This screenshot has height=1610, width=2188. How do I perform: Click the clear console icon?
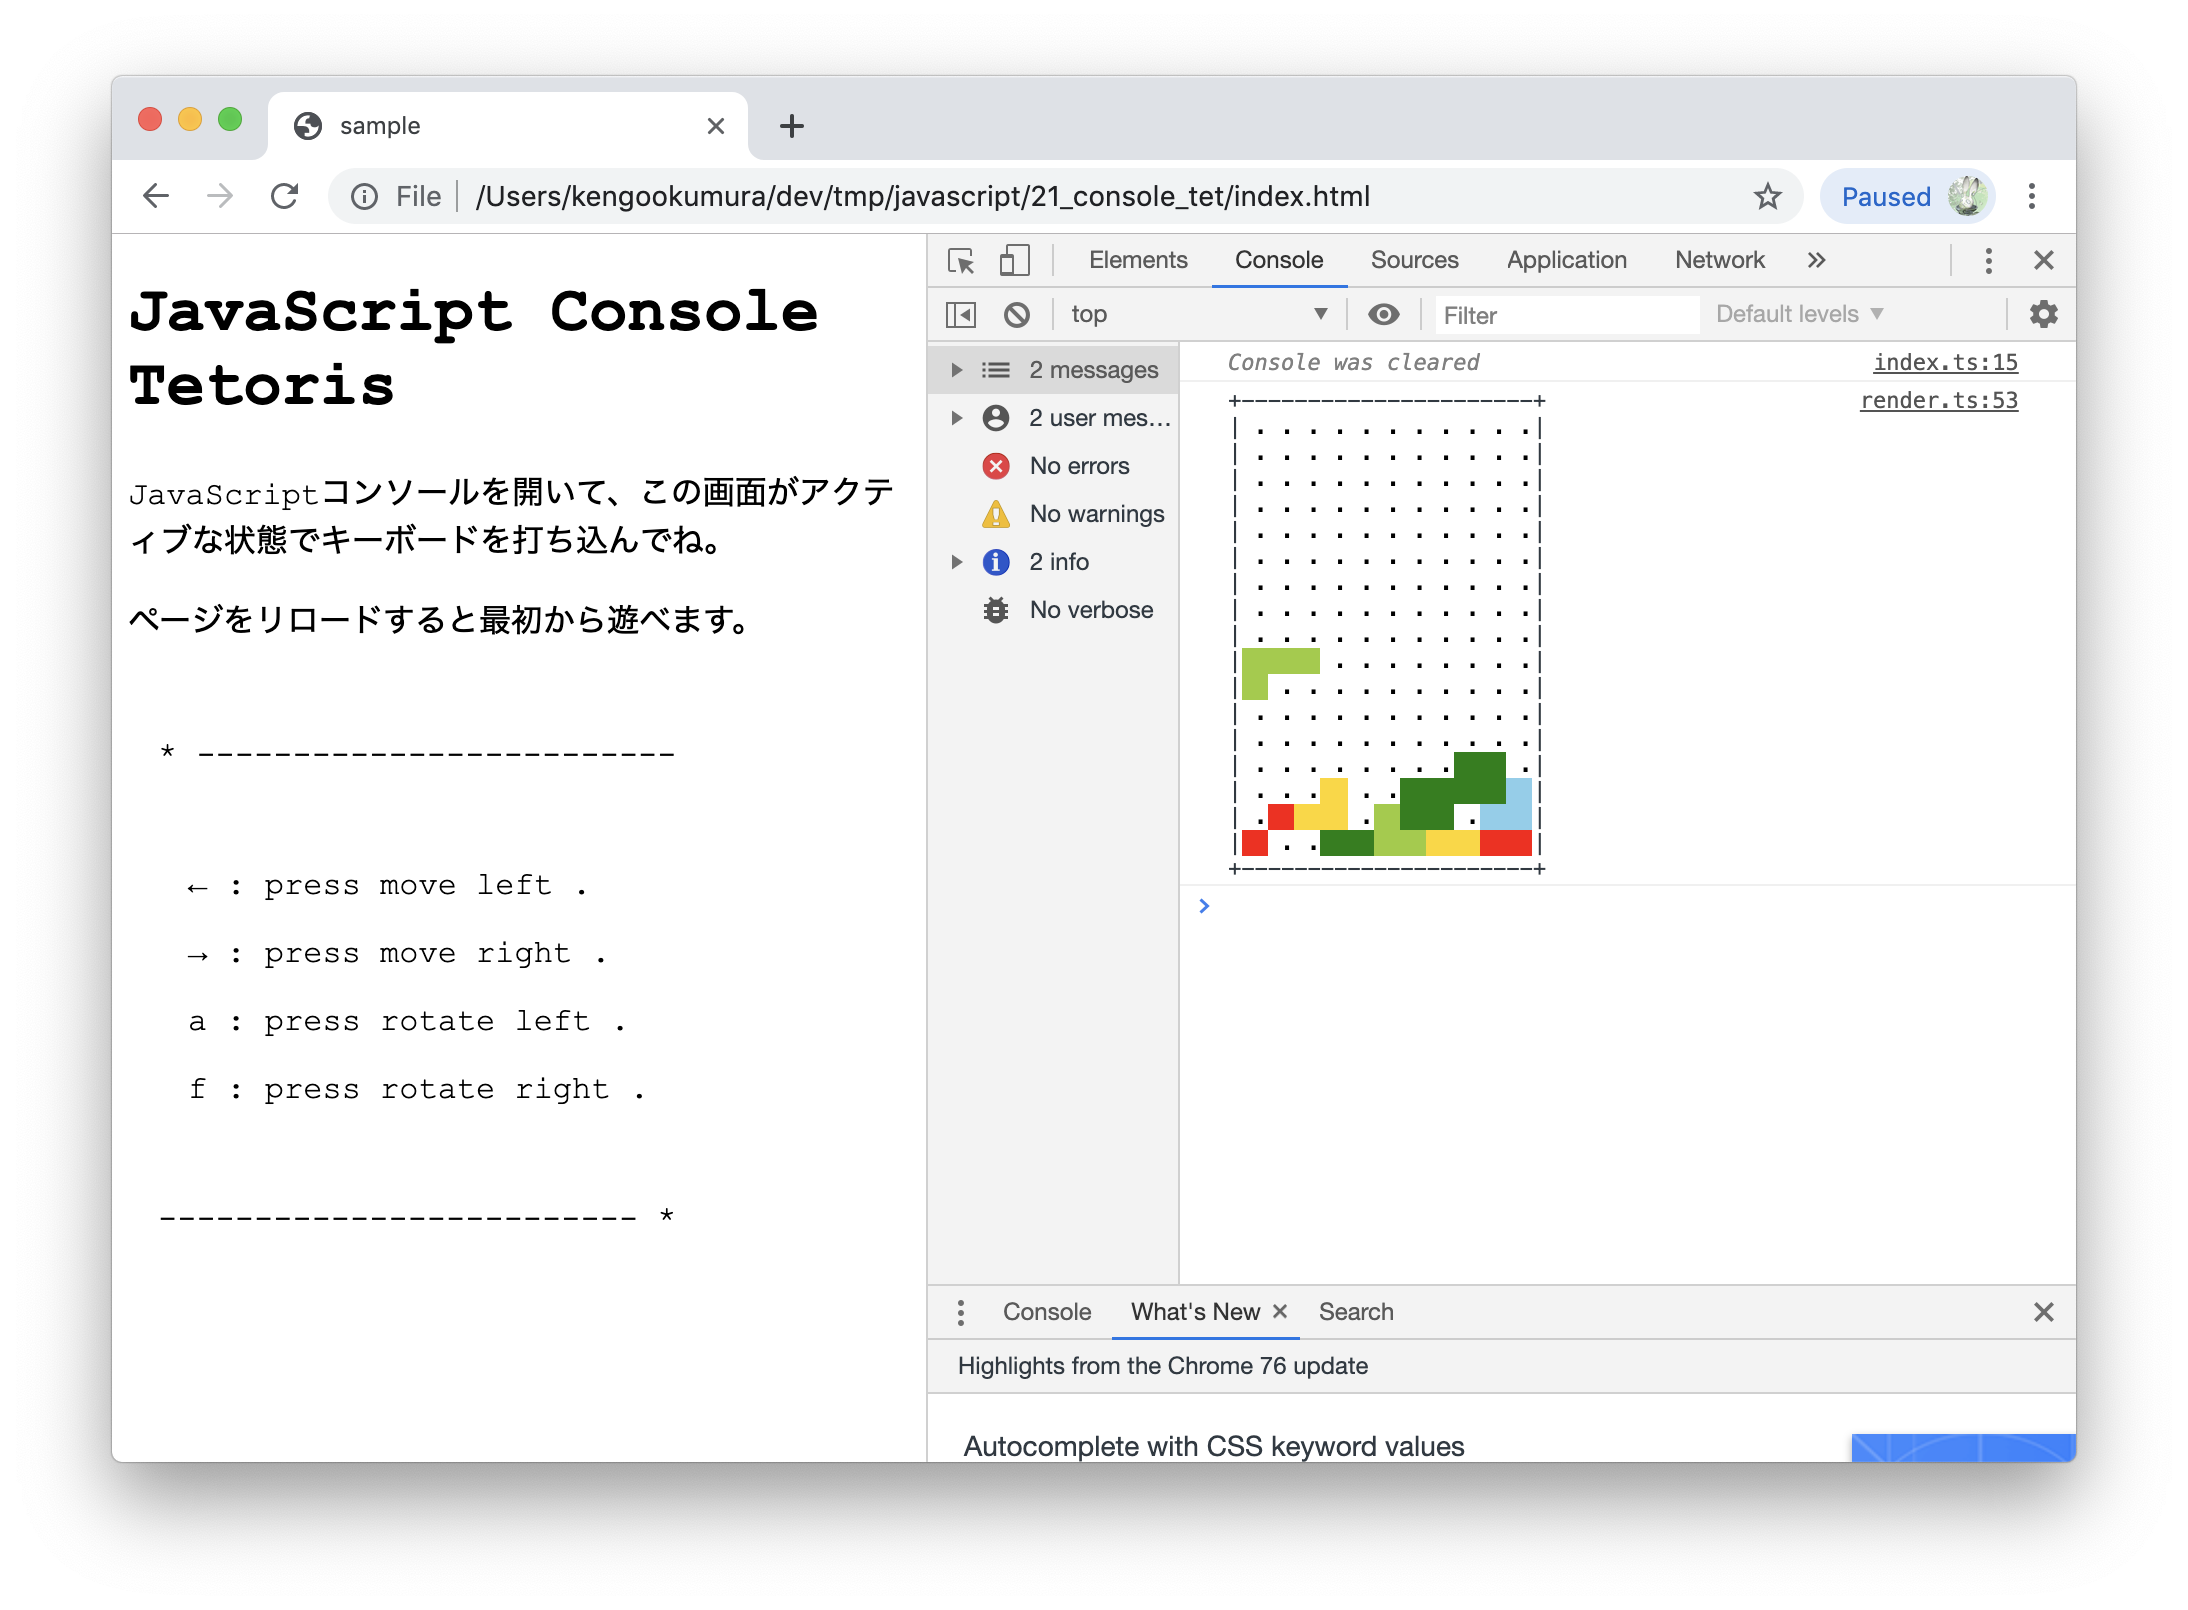click(1017, 315)
